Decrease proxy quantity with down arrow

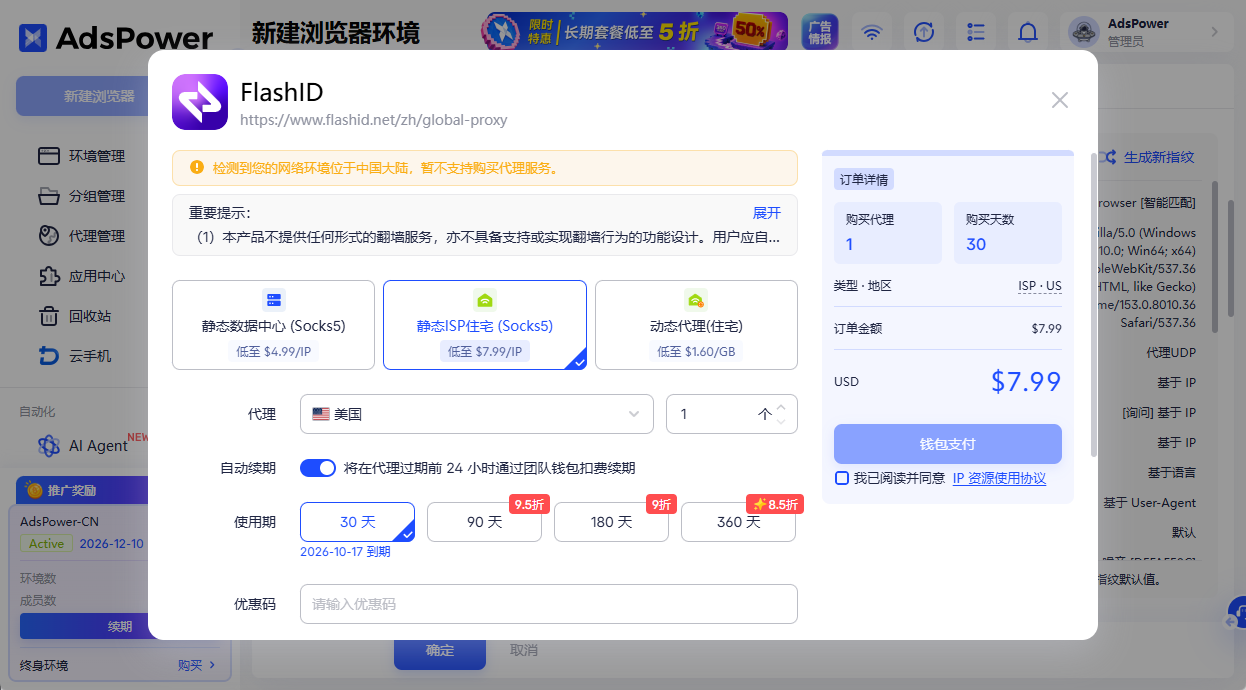[x=782, y=421]
